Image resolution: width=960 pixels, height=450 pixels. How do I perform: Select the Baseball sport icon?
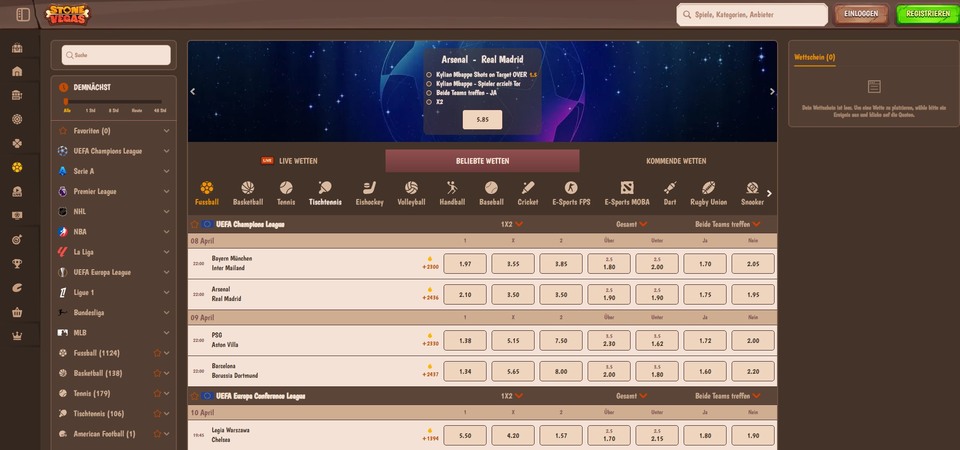coord(491,188)
